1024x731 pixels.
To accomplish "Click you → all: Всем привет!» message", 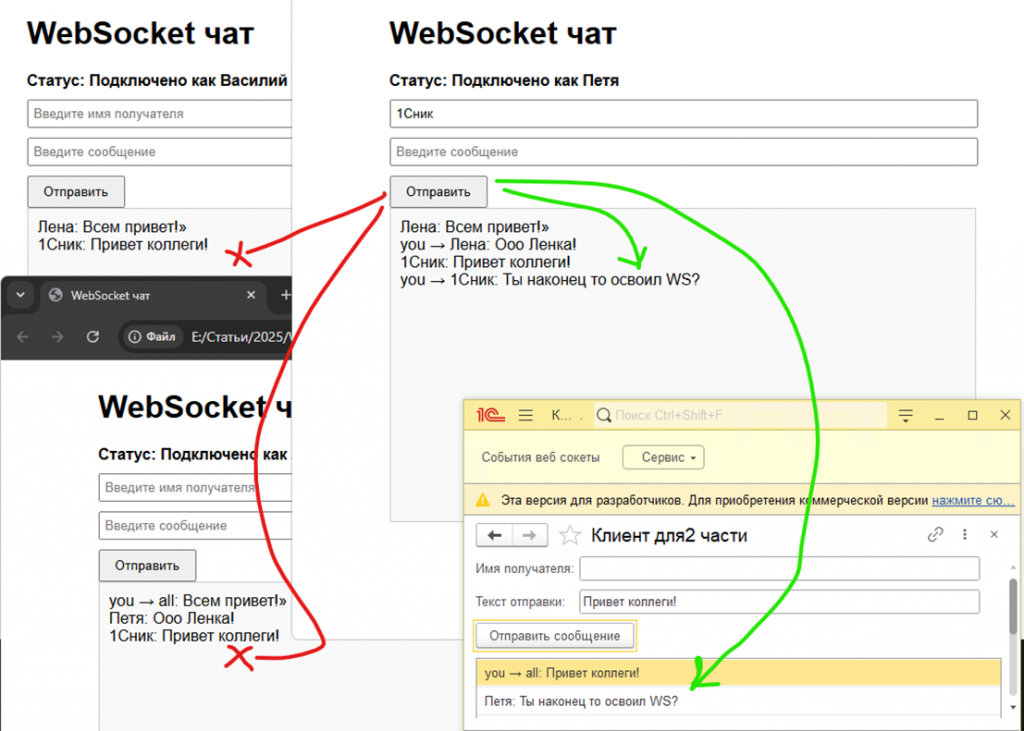I will tap(198, 600).
